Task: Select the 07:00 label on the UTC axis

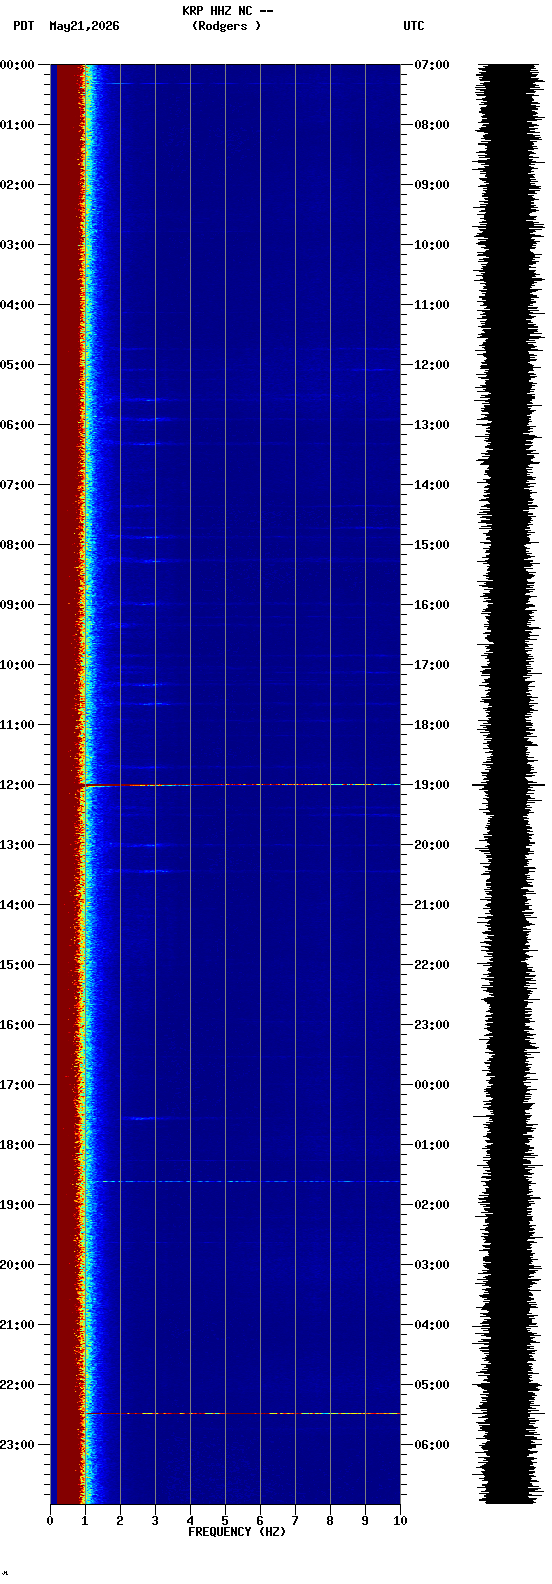Action: (x=432, y=65)
